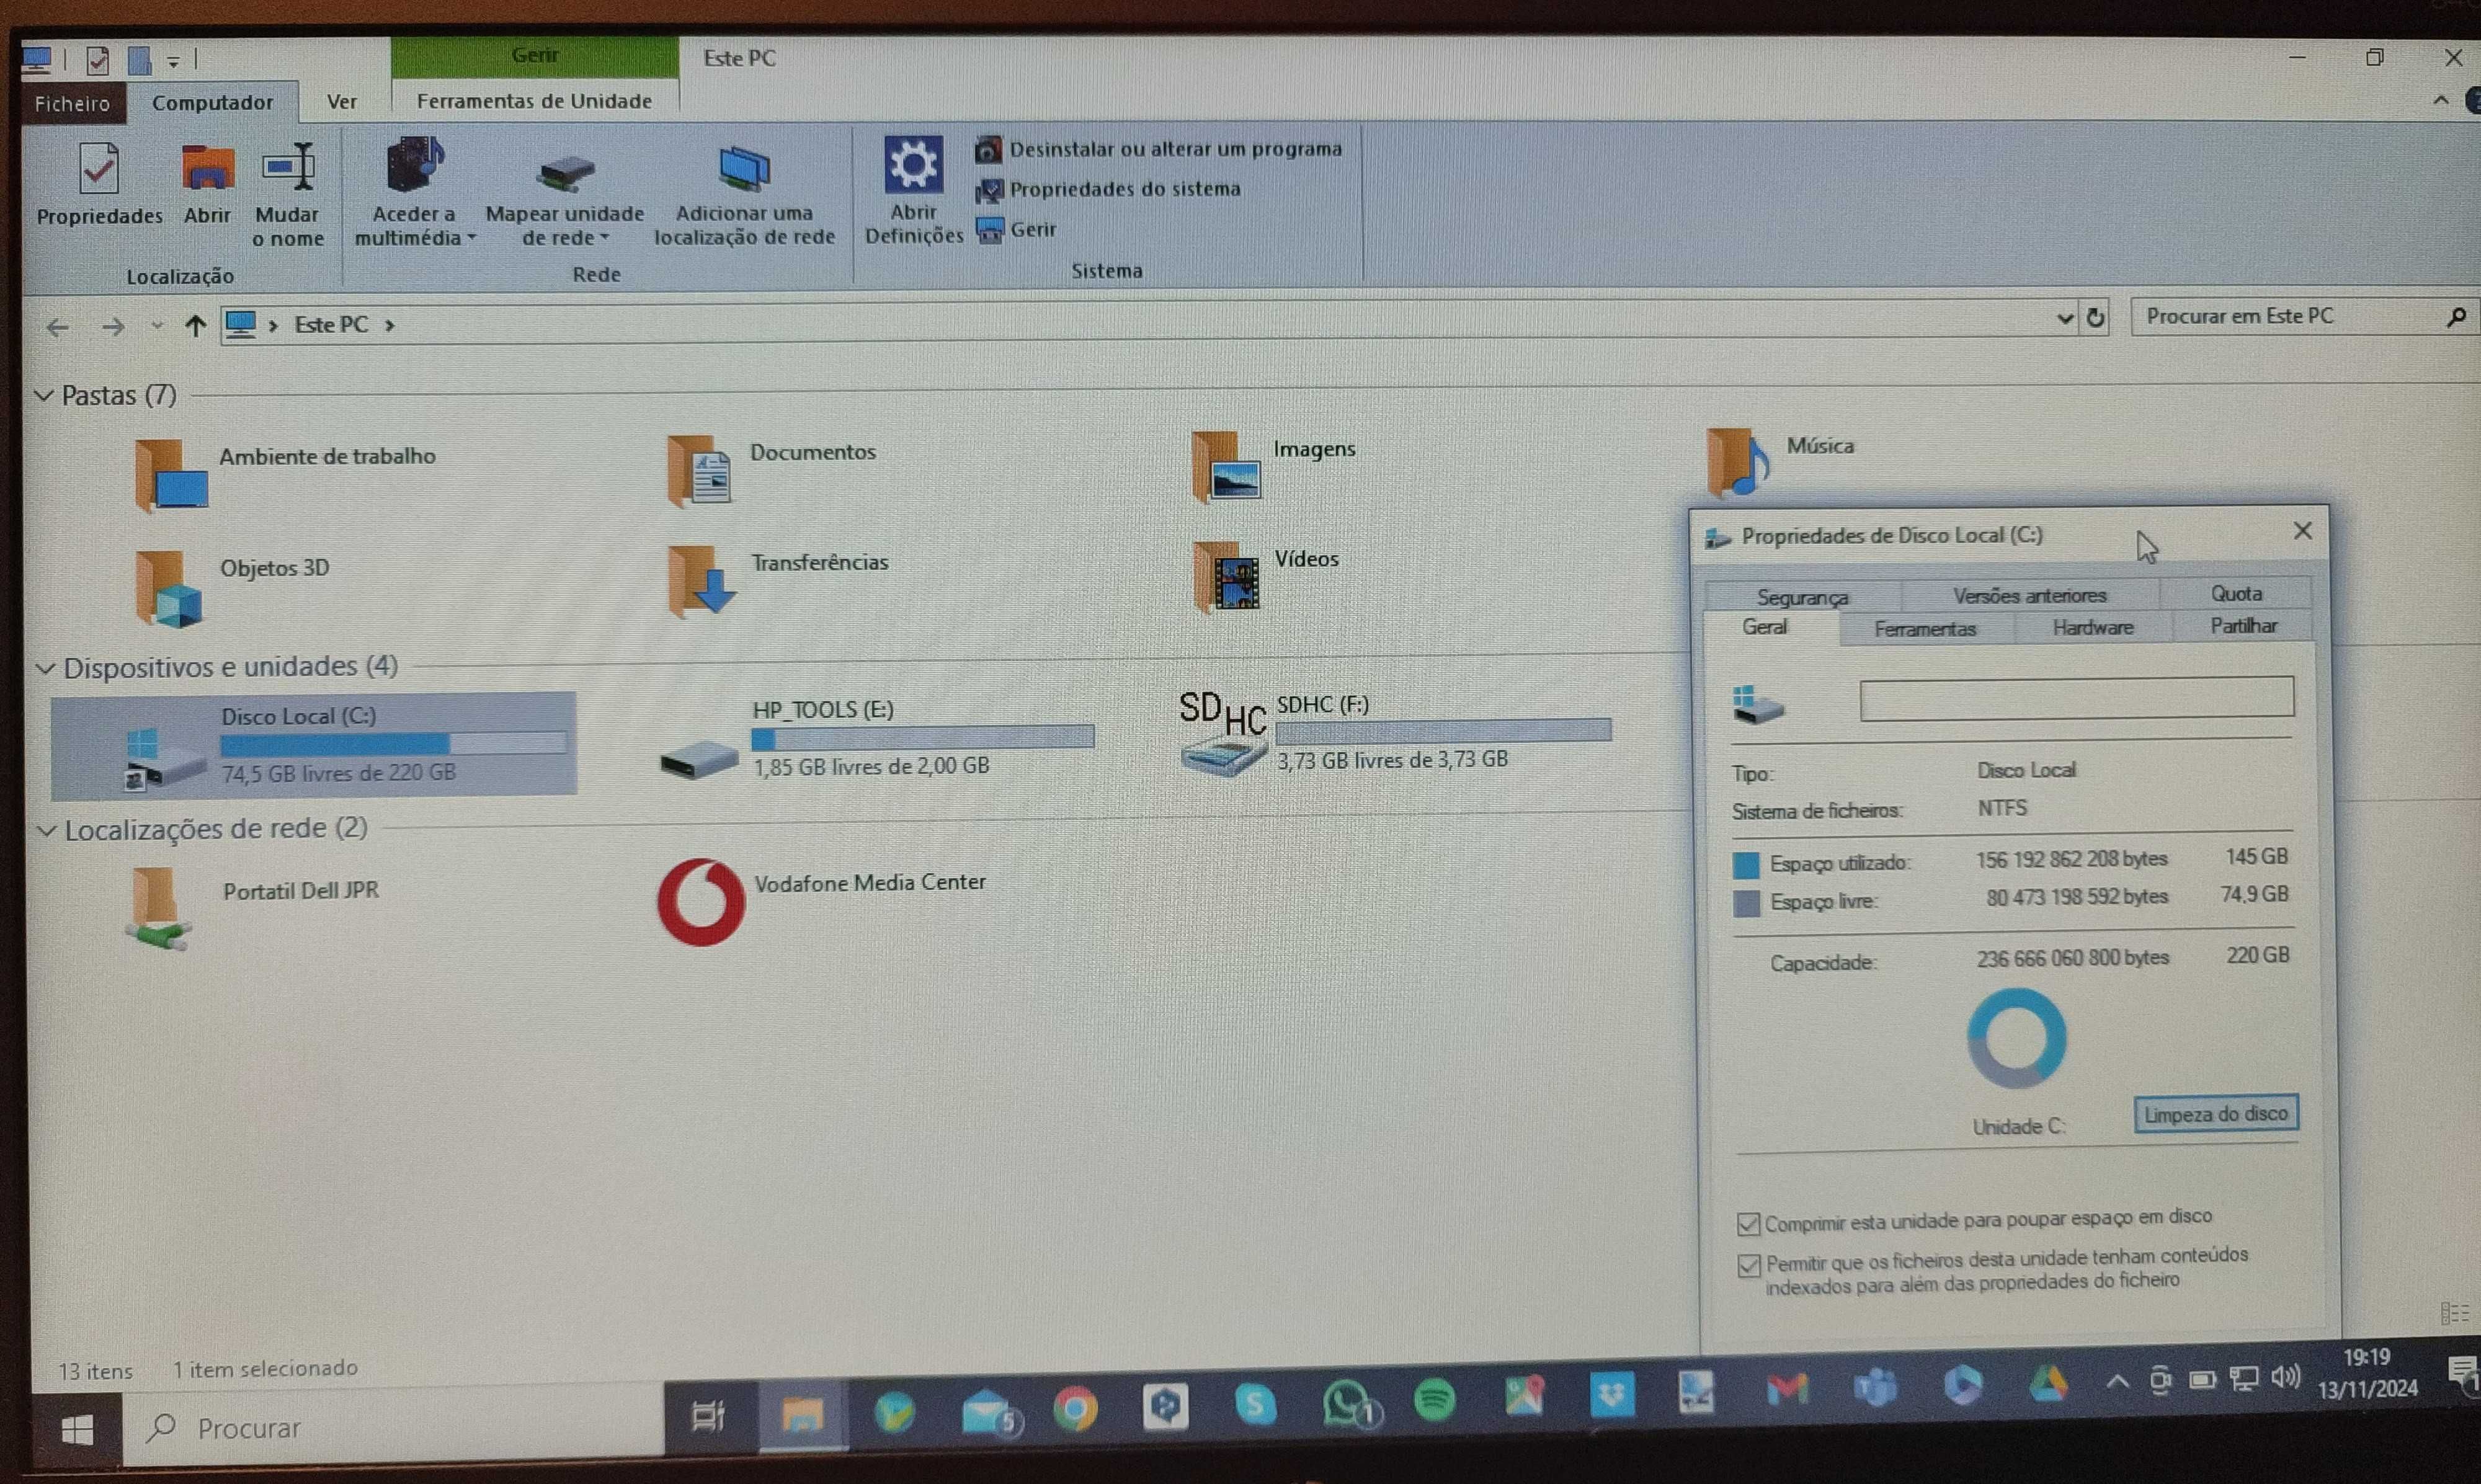2481x1484 pixels.
Task: Show hidden system tray icons
Action: coord(2117,1381)
